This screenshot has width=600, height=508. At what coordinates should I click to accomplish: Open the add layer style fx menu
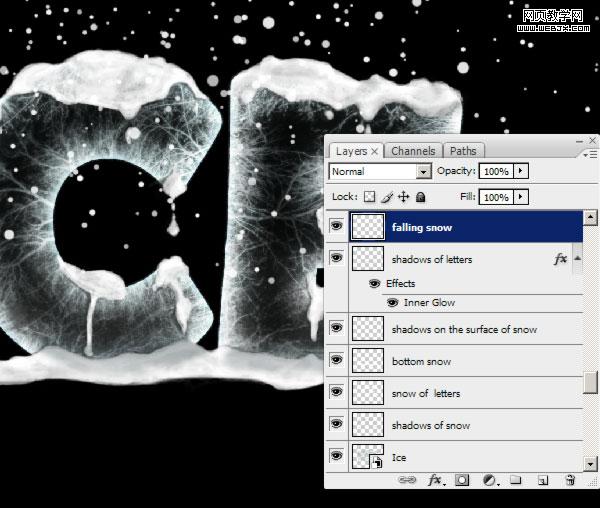(x=435, y=480)
